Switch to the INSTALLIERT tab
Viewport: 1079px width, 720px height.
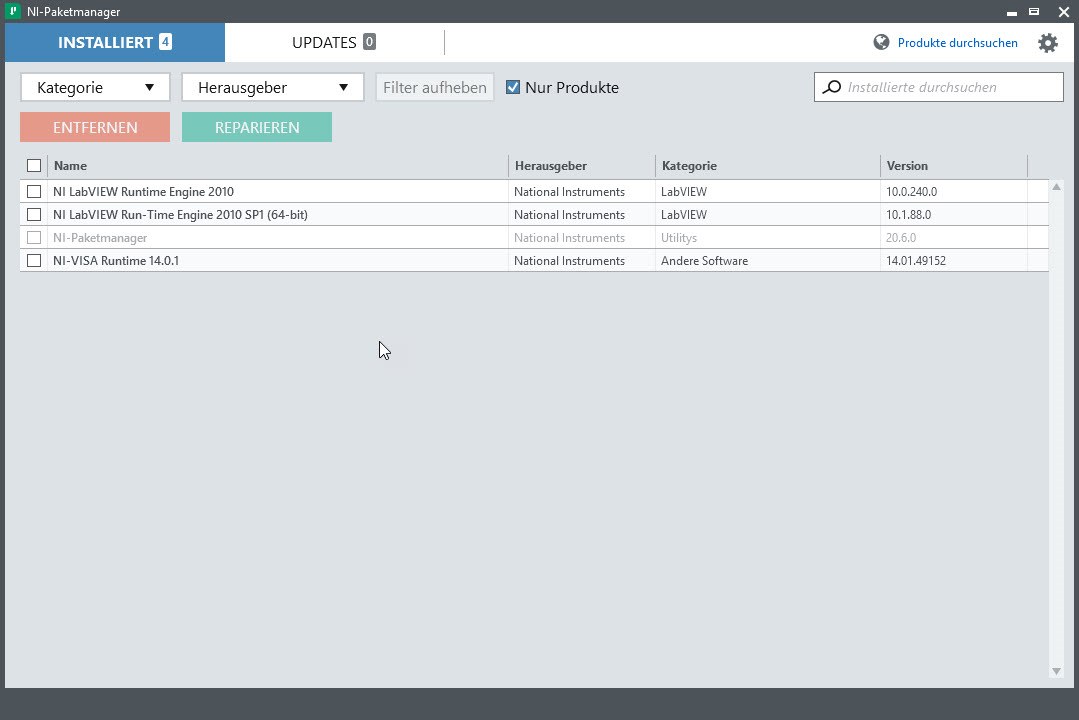(115, 42)
